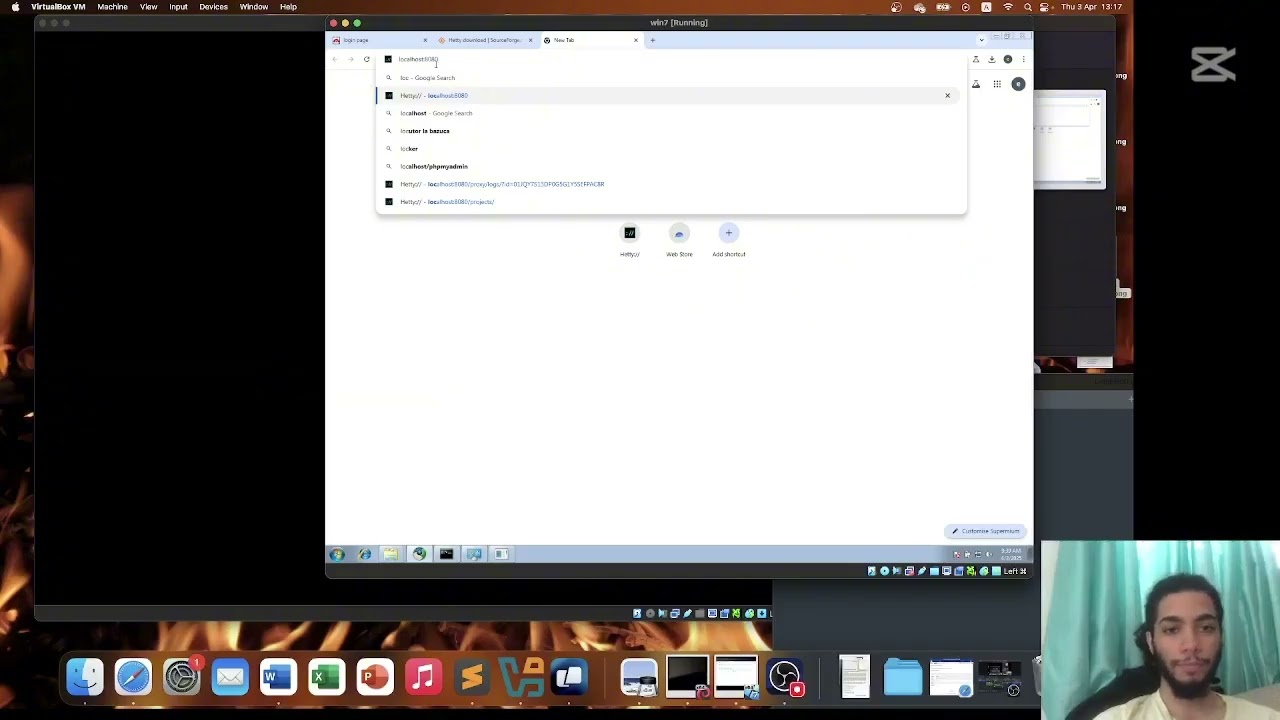1280x720 pixels.
Task: Click macOS Spotlight search icon
Action: (x=1027, y=7)
